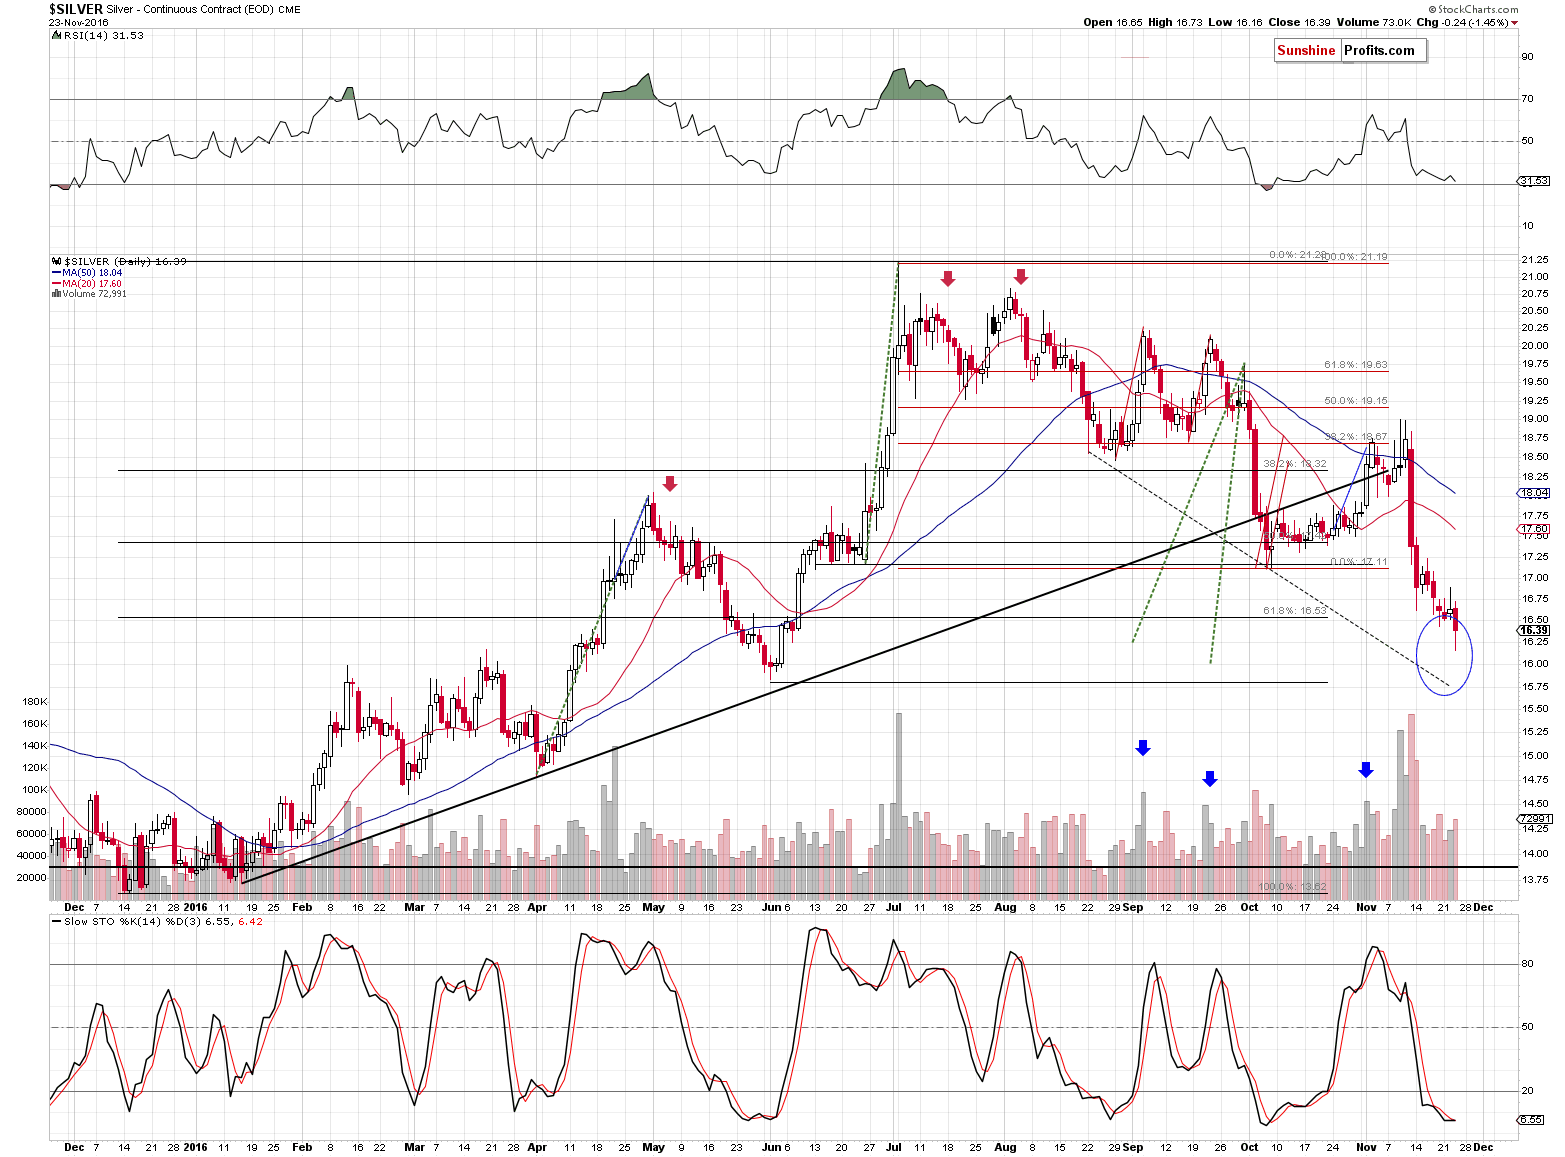Click the 18.04 blue price tag on right axis
The width and height of the screenshot is (1565, 1157).
[x=1534, y=493]
